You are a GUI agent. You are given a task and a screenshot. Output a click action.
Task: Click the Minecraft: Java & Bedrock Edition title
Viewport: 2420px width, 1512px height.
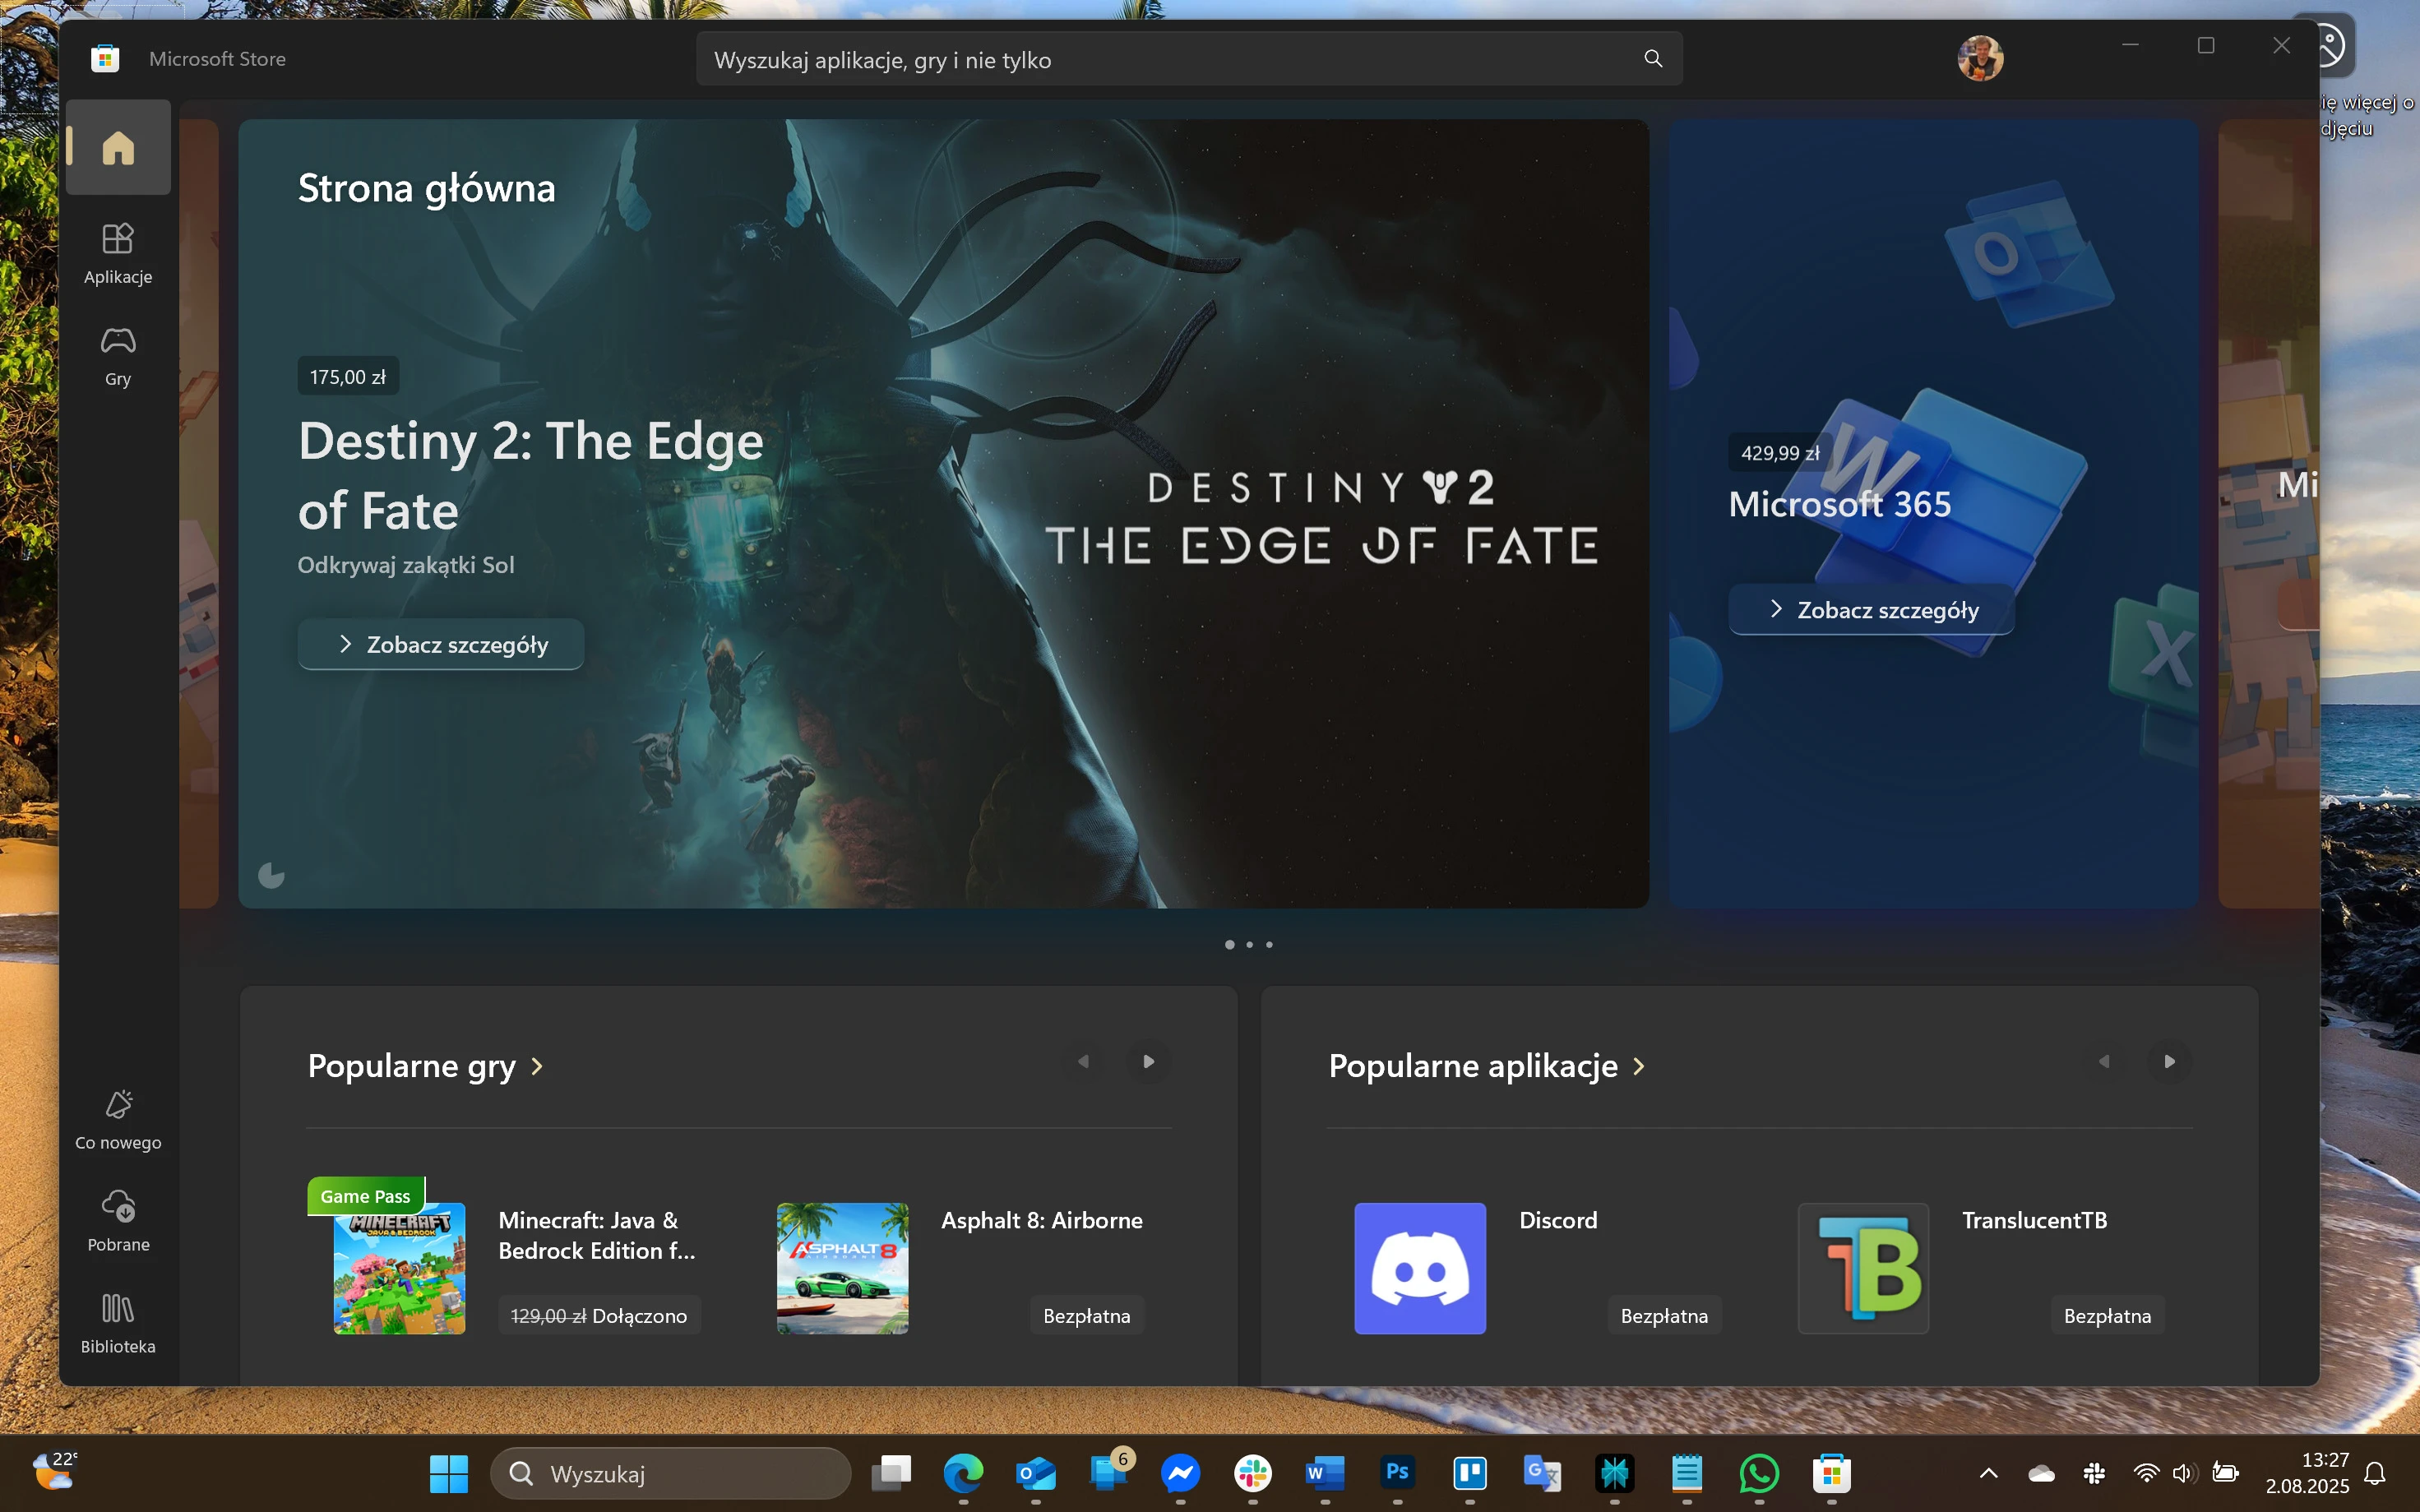click(x=597, y=1235)
